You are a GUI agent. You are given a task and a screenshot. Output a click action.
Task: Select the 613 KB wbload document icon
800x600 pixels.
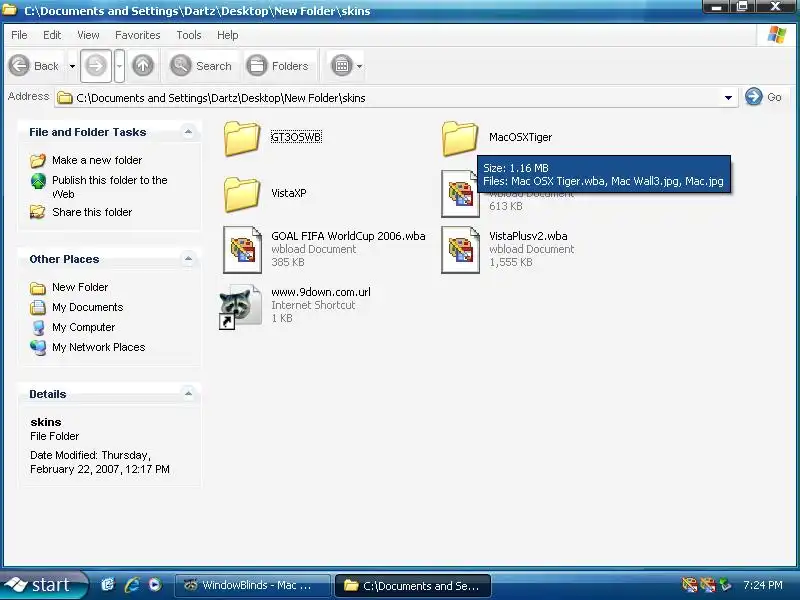click(x=459, y=194)
